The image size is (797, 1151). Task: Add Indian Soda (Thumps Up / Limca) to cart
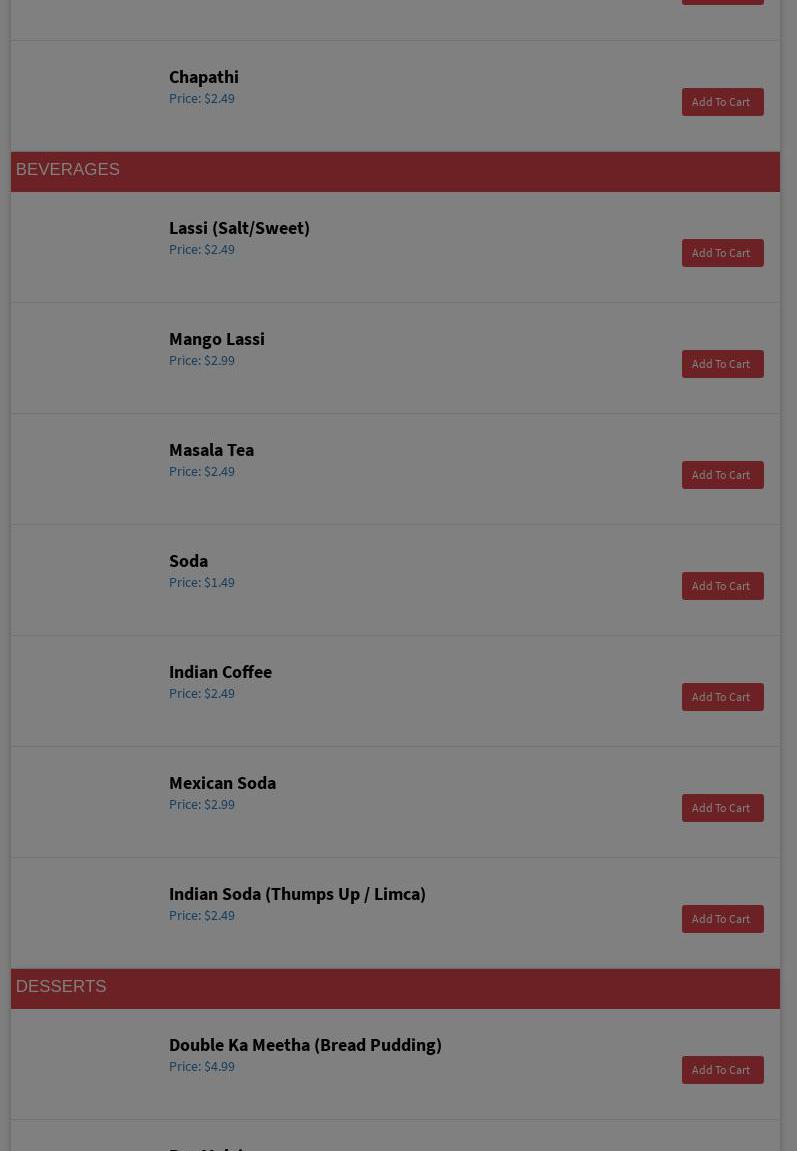pyautogui.click(x=722, y=919)
